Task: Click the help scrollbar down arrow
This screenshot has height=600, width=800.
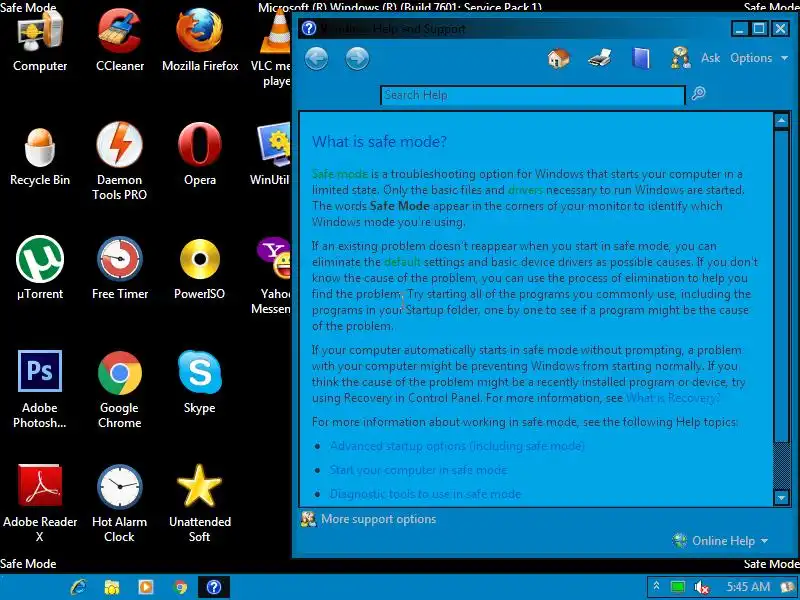Action: click(x=782, y=496)
